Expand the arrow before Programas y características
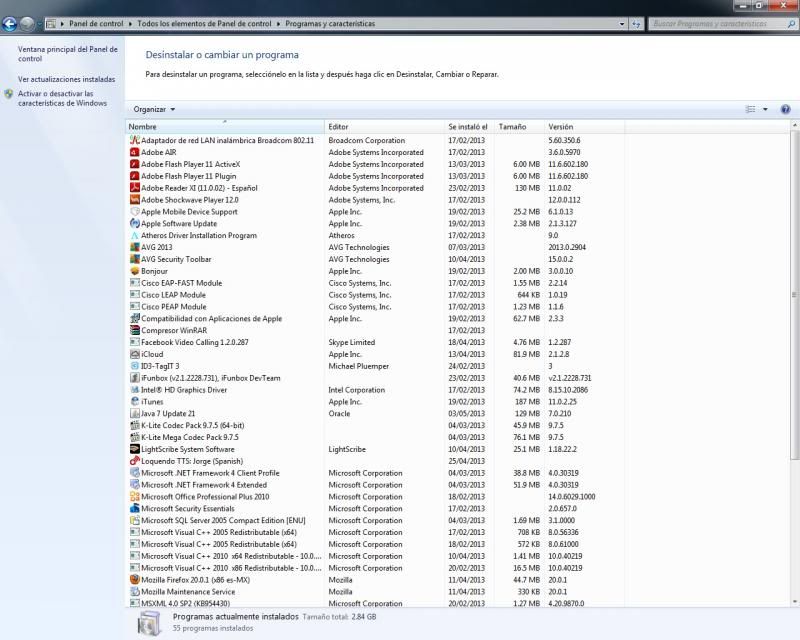800x640 pixels. 279,23
